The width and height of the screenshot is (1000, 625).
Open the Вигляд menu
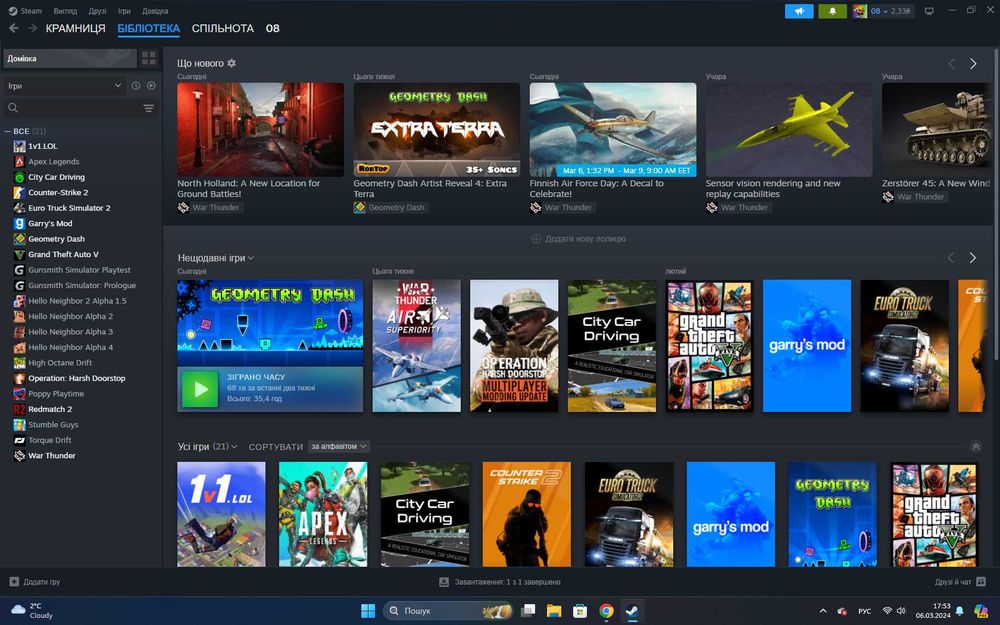point(65,11)
